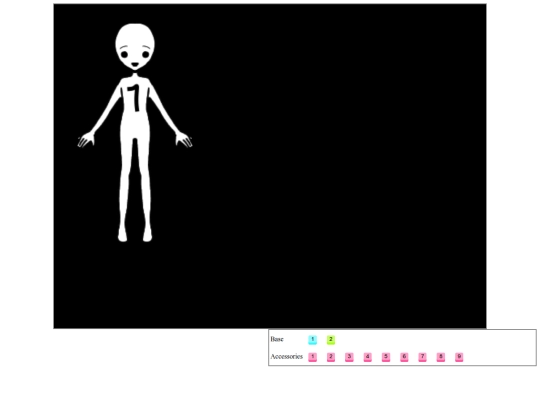Click the Base label text
The width and height of the screenshot is (540, 405).
[277, 339]
